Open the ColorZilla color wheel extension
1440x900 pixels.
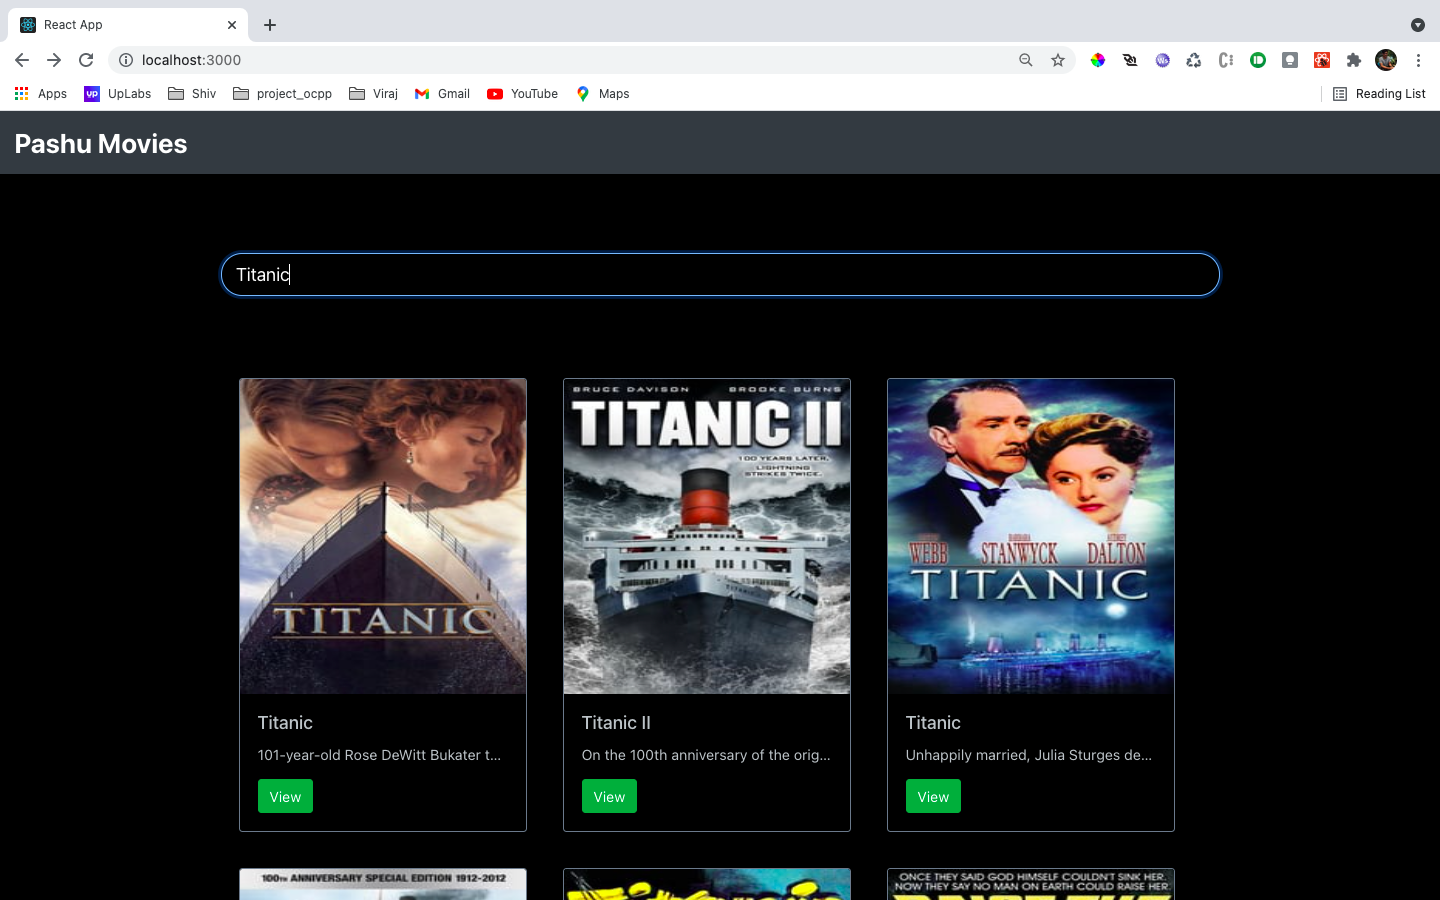[1098, 60]
